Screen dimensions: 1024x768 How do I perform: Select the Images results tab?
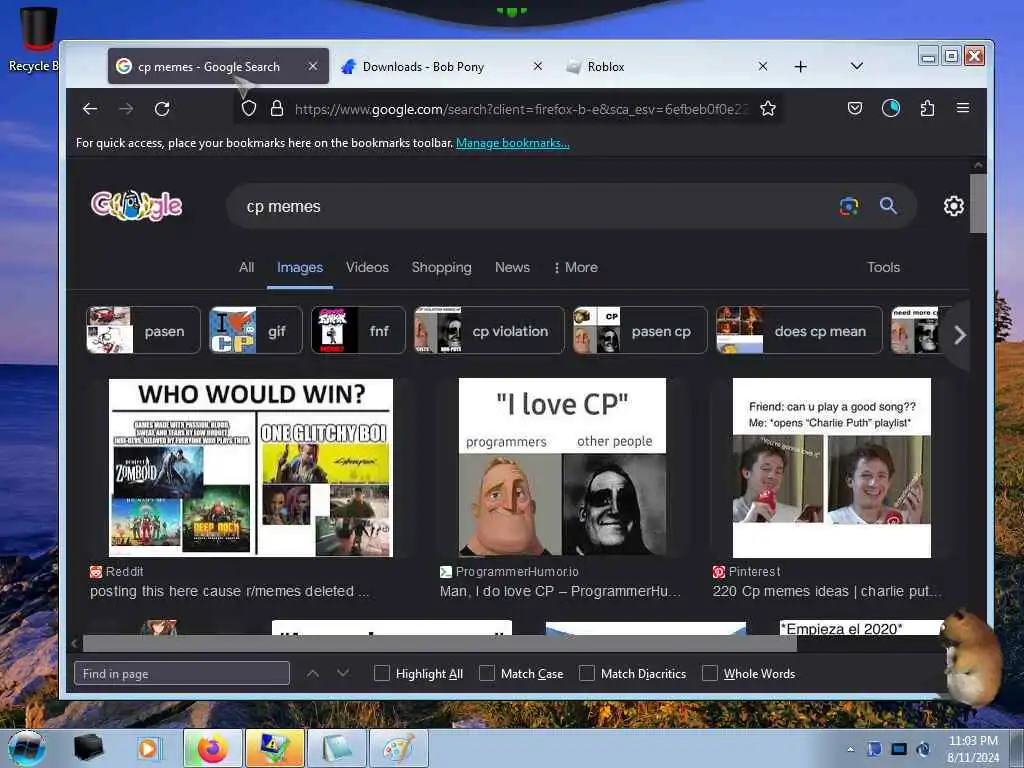pyautogui.click(x=300, y=267)
